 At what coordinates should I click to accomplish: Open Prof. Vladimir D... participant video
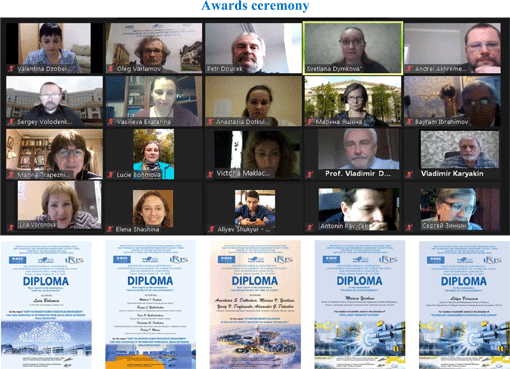pyautogui.click(x=353, y=154)
